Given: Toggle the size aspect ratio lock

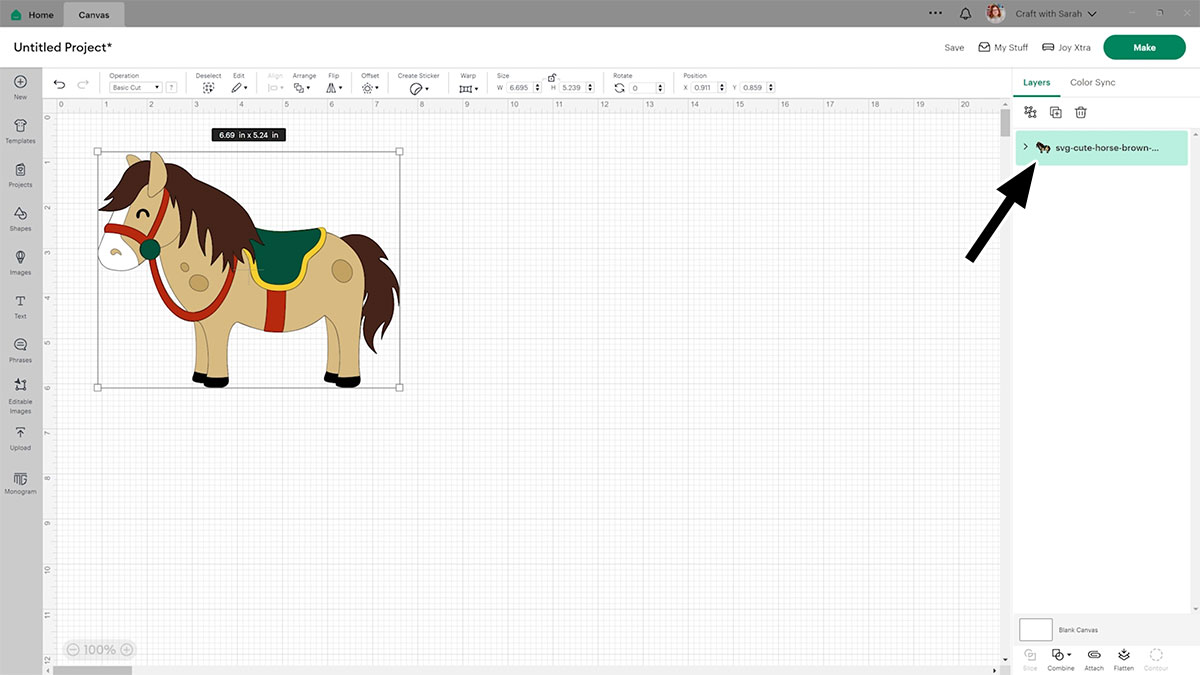Looking at the screenshot, I should click(x=552, y=77).
